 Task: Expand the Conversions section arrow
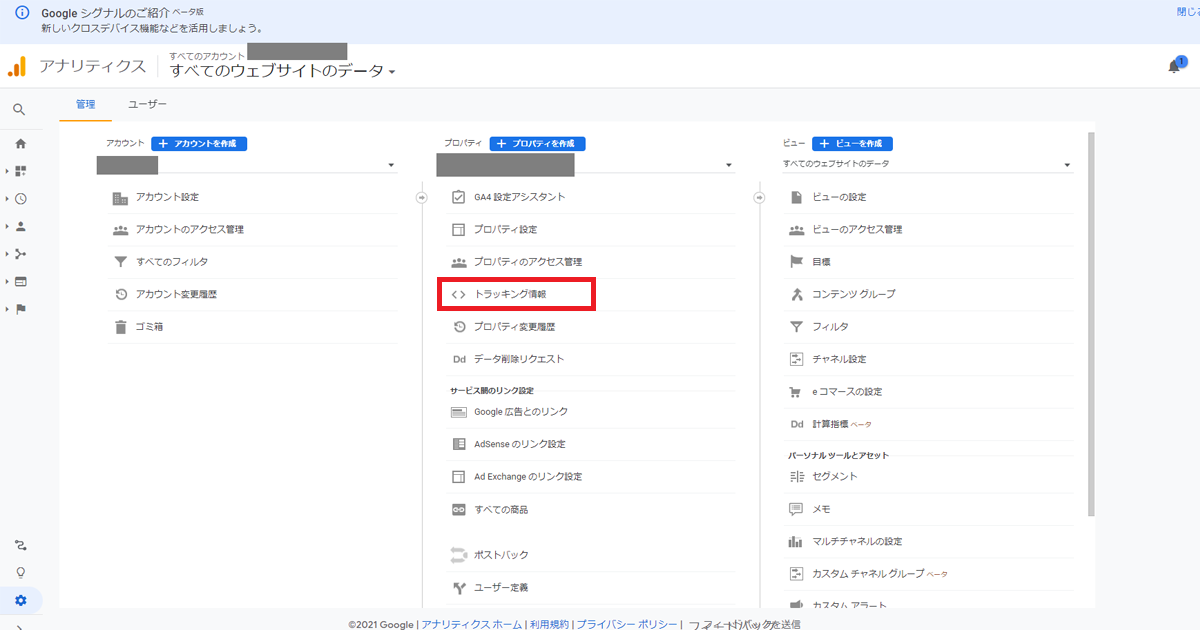7,309
